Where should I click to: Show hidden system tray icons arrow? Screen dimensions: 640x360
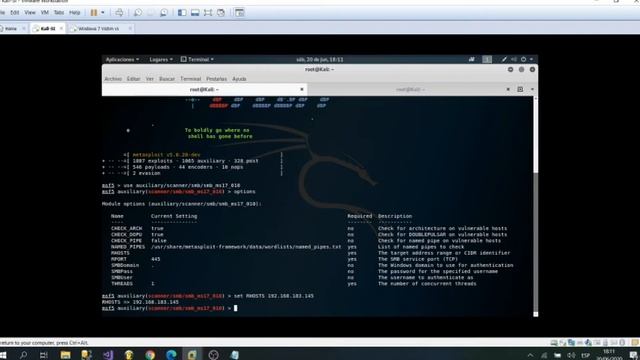click(x=530, y=356)
